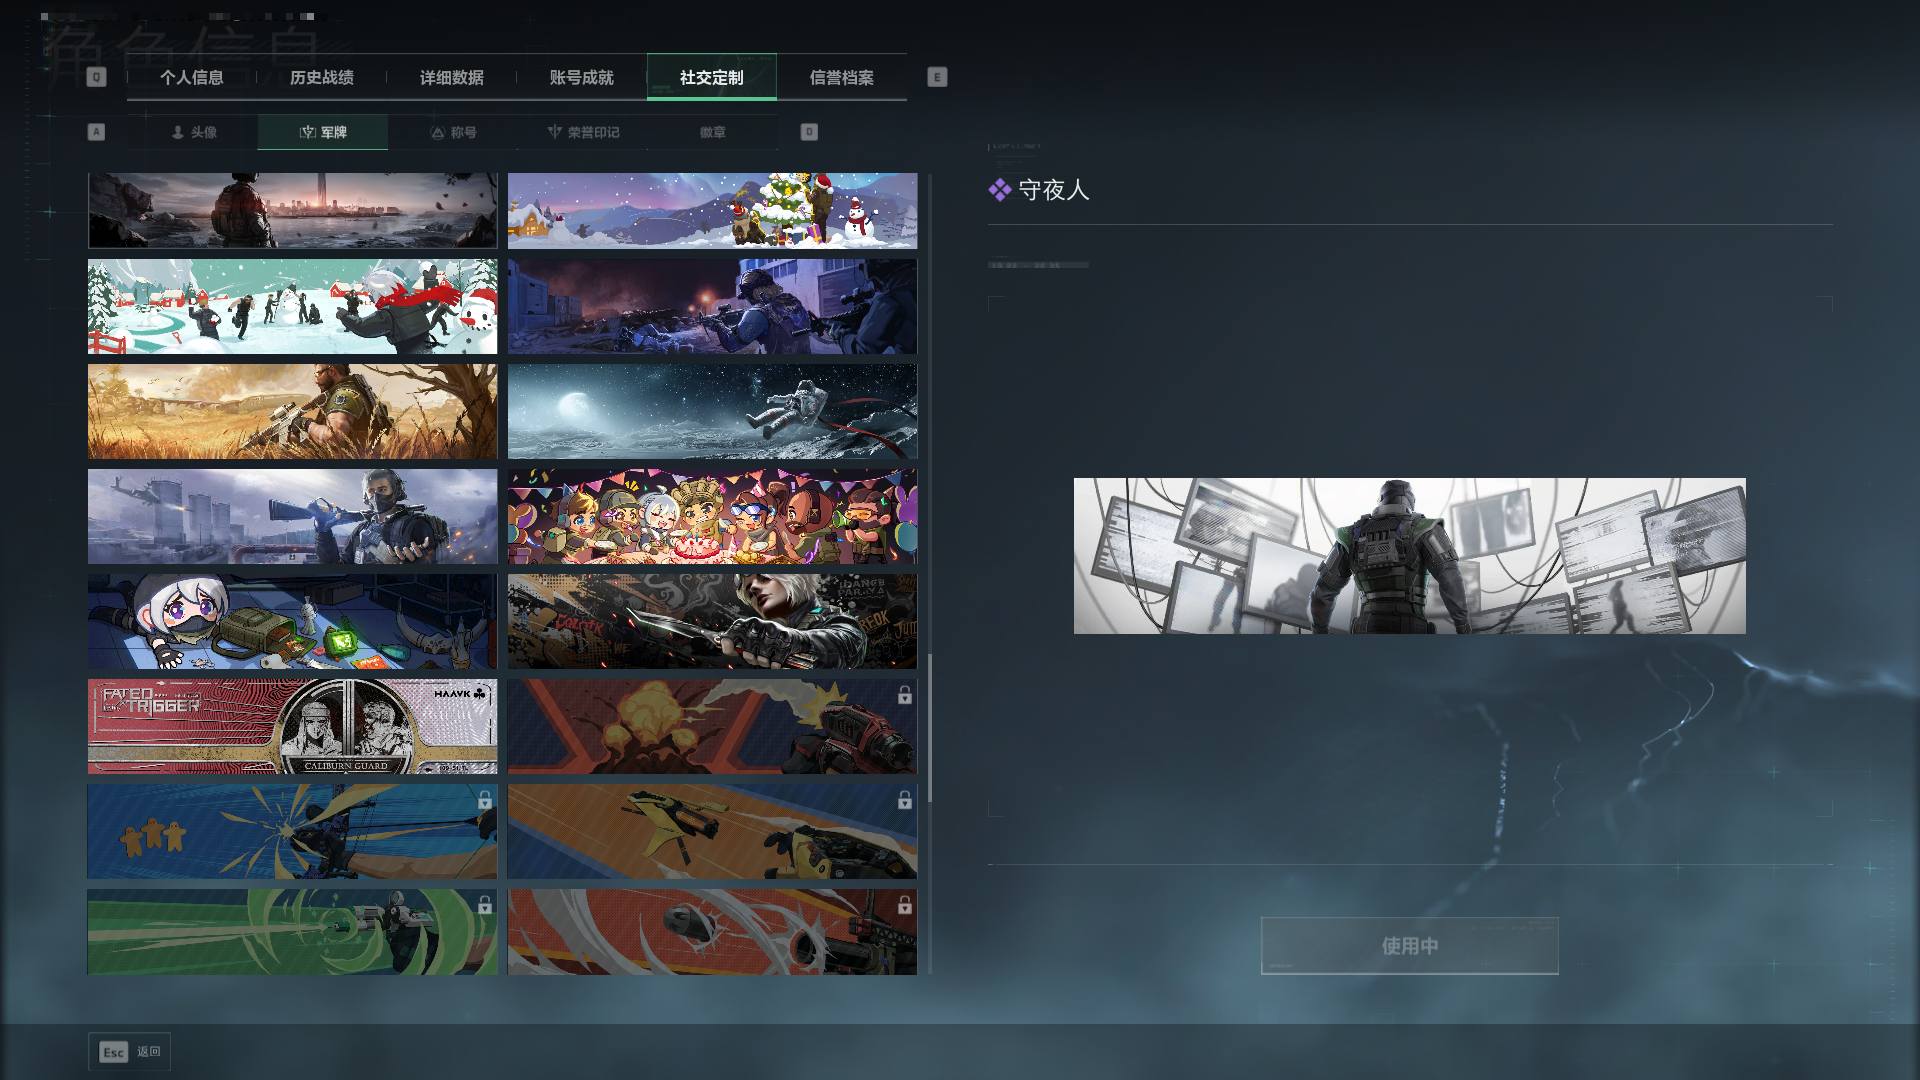The width and height of the screenshot is (1920, 1080).
Task: Click lock icon on blue crossbow dog tag
Action: pyautogui.click(x=484, y=800)
